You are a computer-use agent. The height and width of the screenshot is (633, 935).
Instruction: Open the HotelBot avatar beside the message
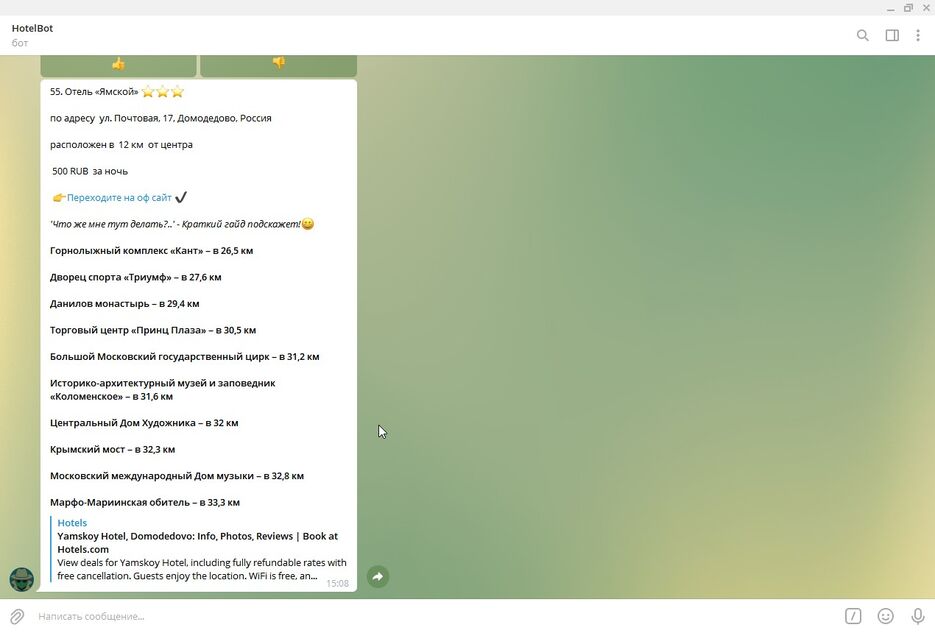(21, 579)
